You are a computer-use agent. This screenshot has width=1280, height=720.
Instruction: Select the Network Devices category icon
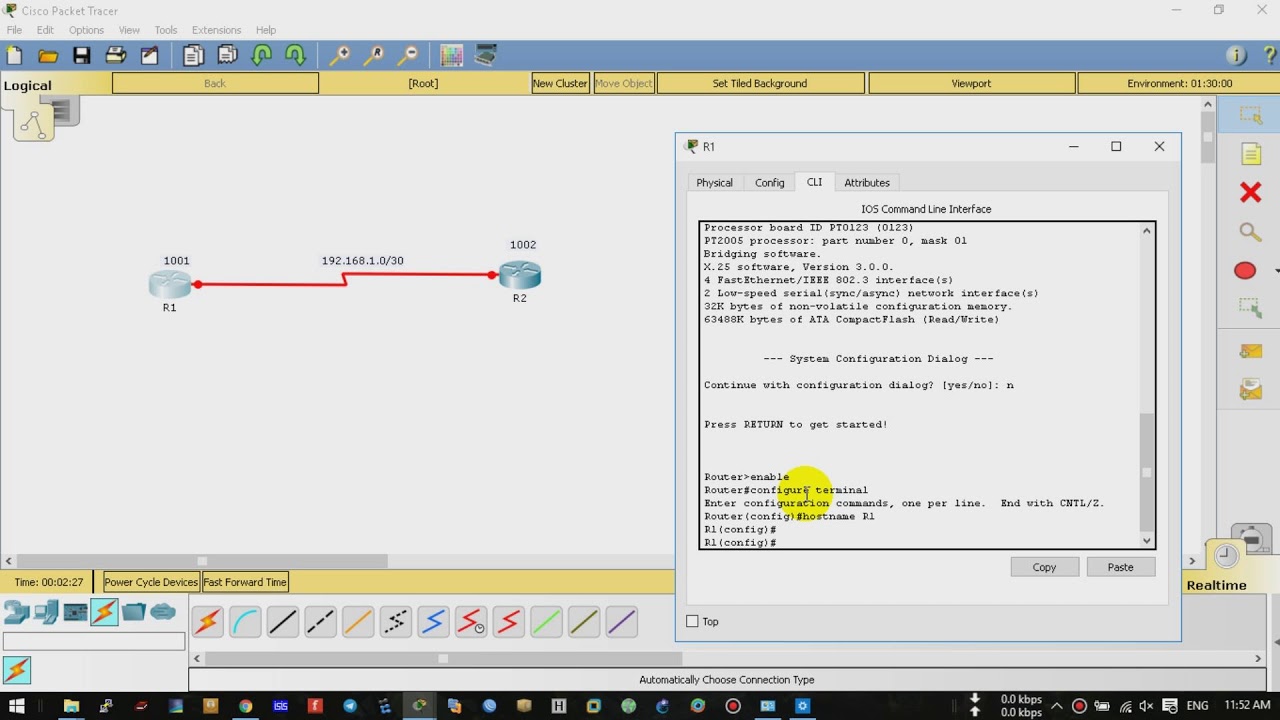[x=17, y=612]
